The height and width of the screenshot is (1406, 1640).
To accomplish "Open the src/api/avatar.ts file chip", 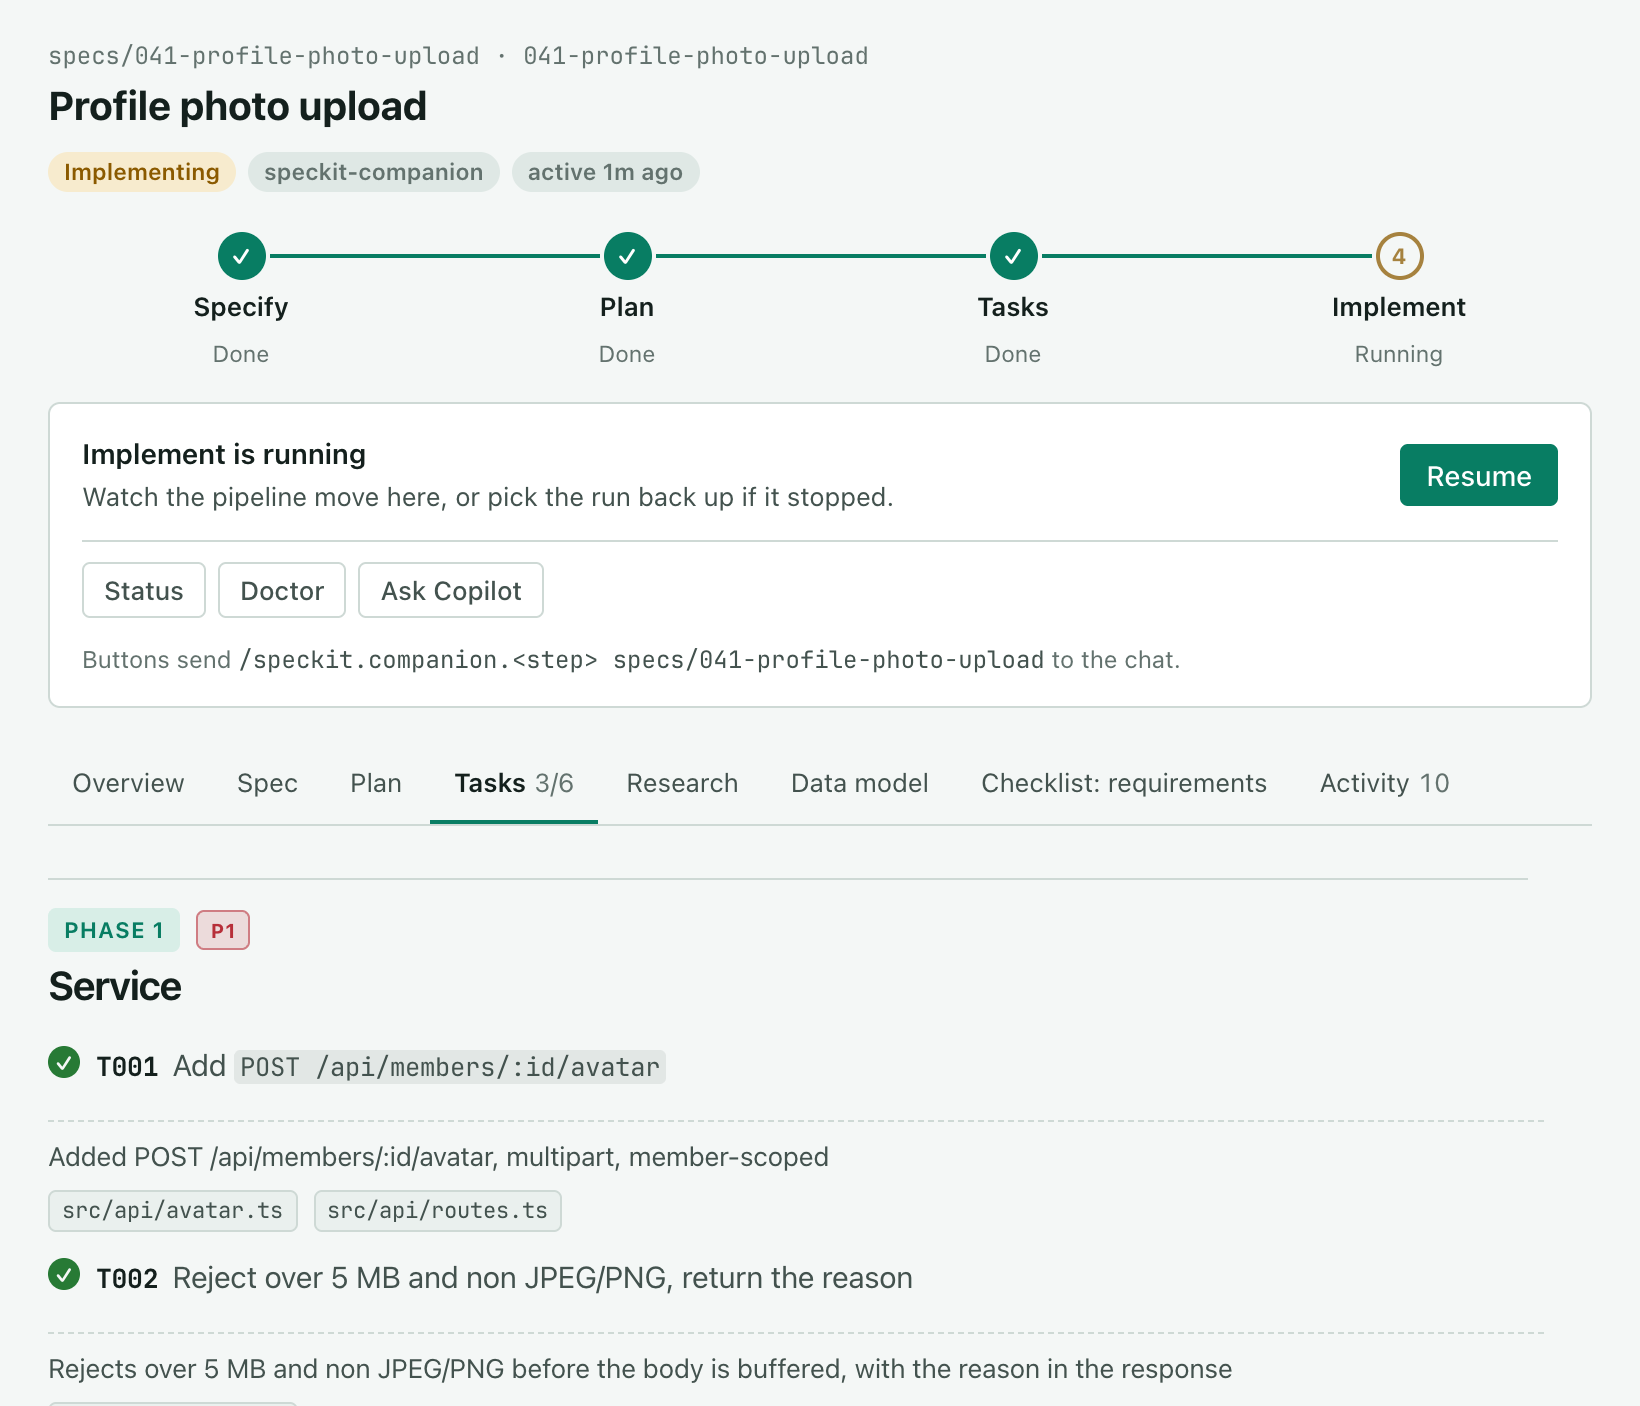I will click(173, 1211).
